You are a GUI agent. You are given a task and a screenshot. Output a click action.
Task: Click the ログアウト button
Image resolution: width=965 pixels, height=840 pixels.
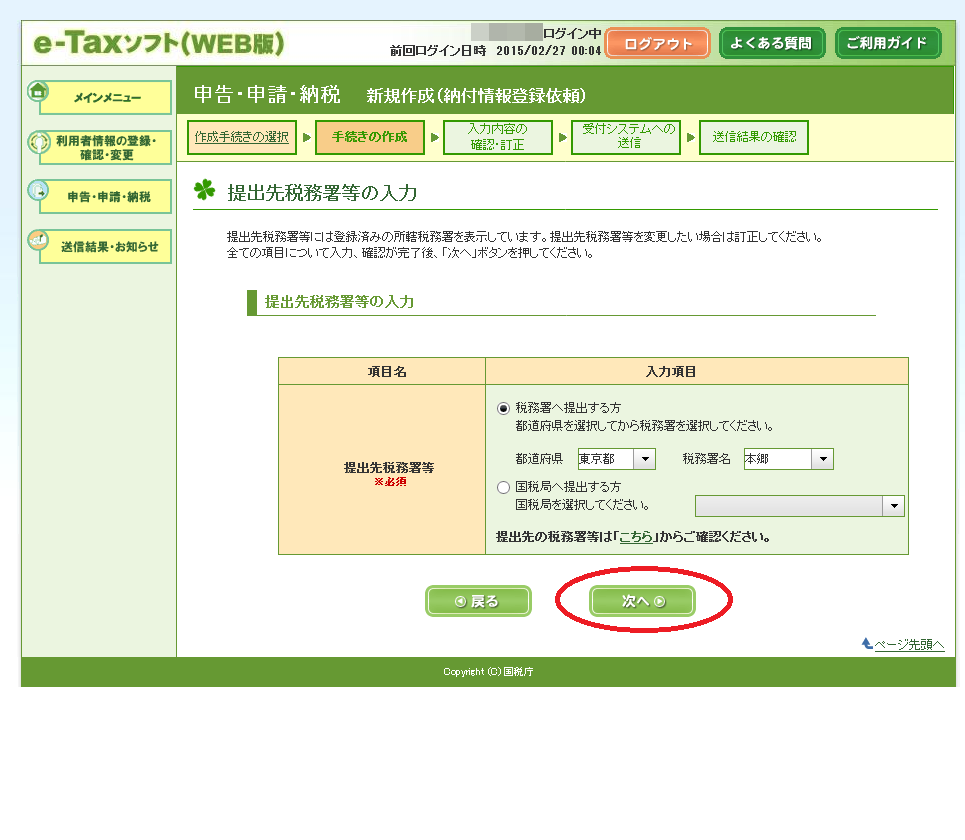point(657,44)
